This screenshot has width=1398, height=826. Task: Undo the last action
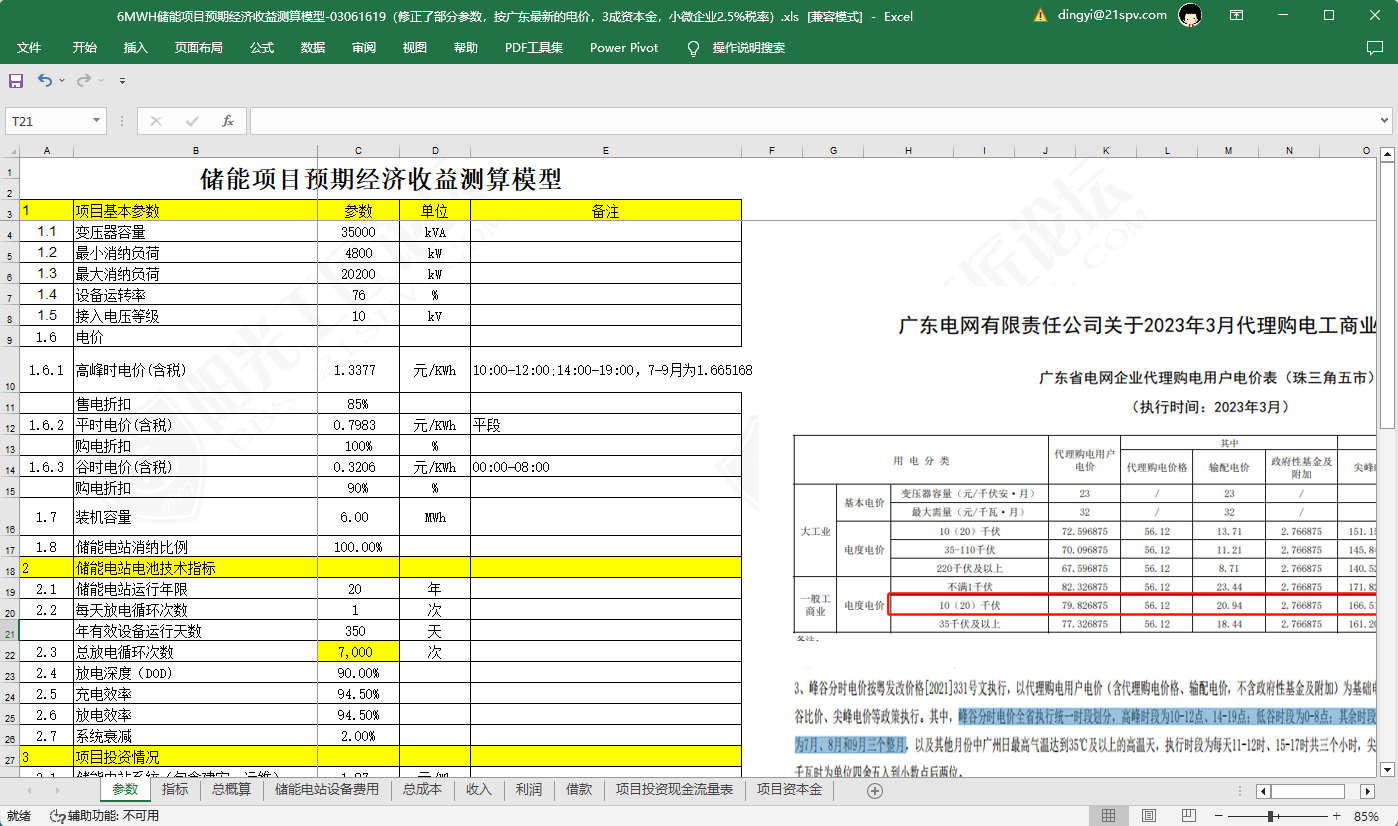[45, 80]
